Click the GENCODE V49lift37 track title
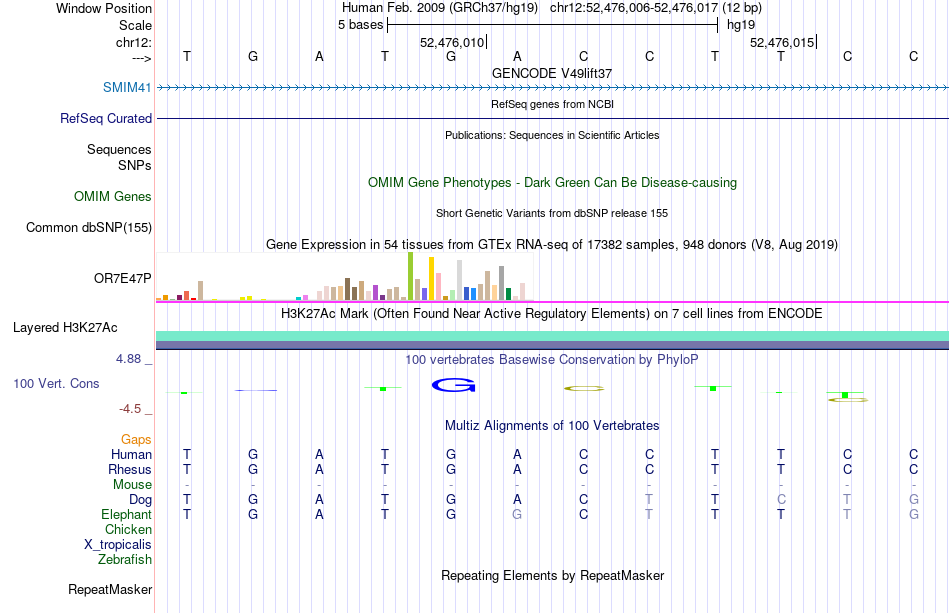 tap(552, 73)
